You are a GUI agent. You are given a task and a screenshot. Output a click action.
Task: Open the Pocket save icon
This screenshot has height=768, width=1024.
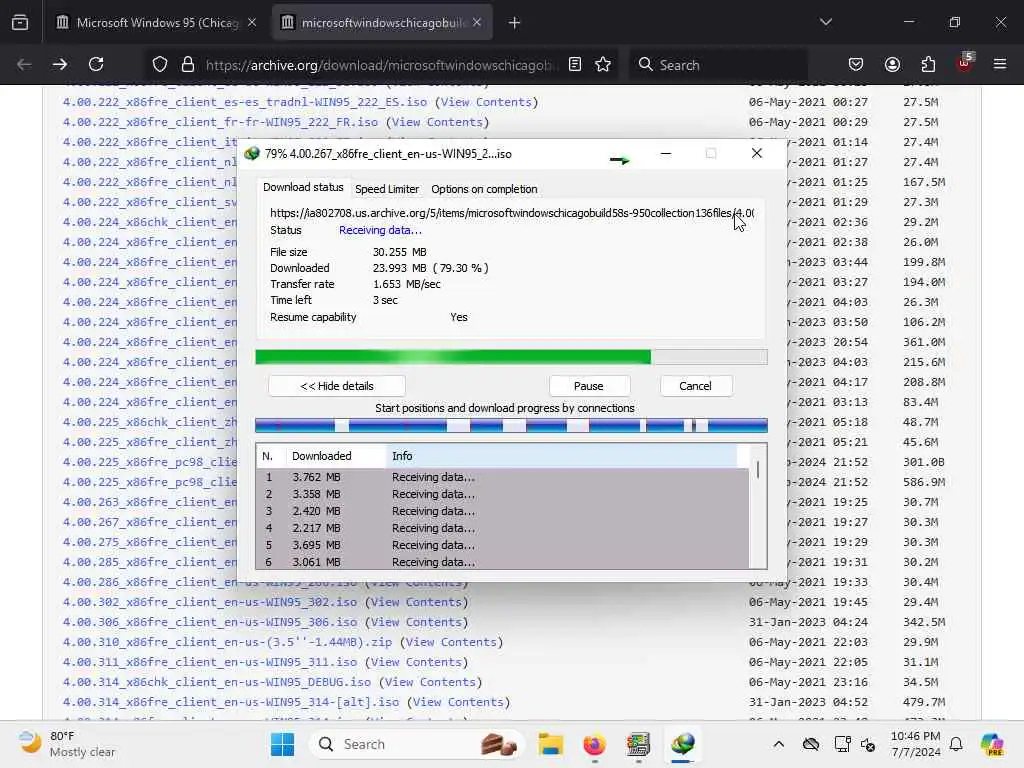pos(856,64)
